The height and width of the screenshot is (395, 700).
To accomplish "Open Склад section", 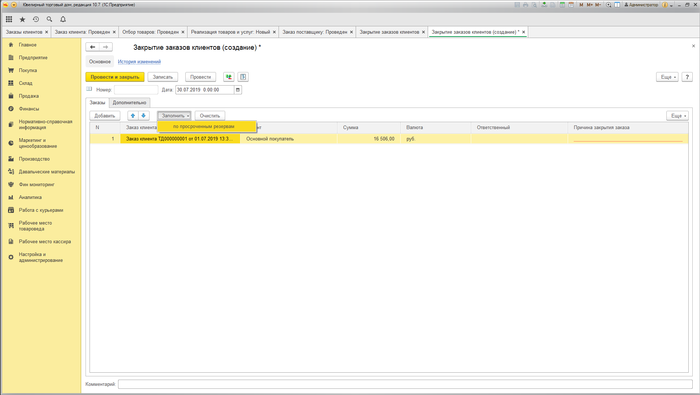I will (25, 83).
